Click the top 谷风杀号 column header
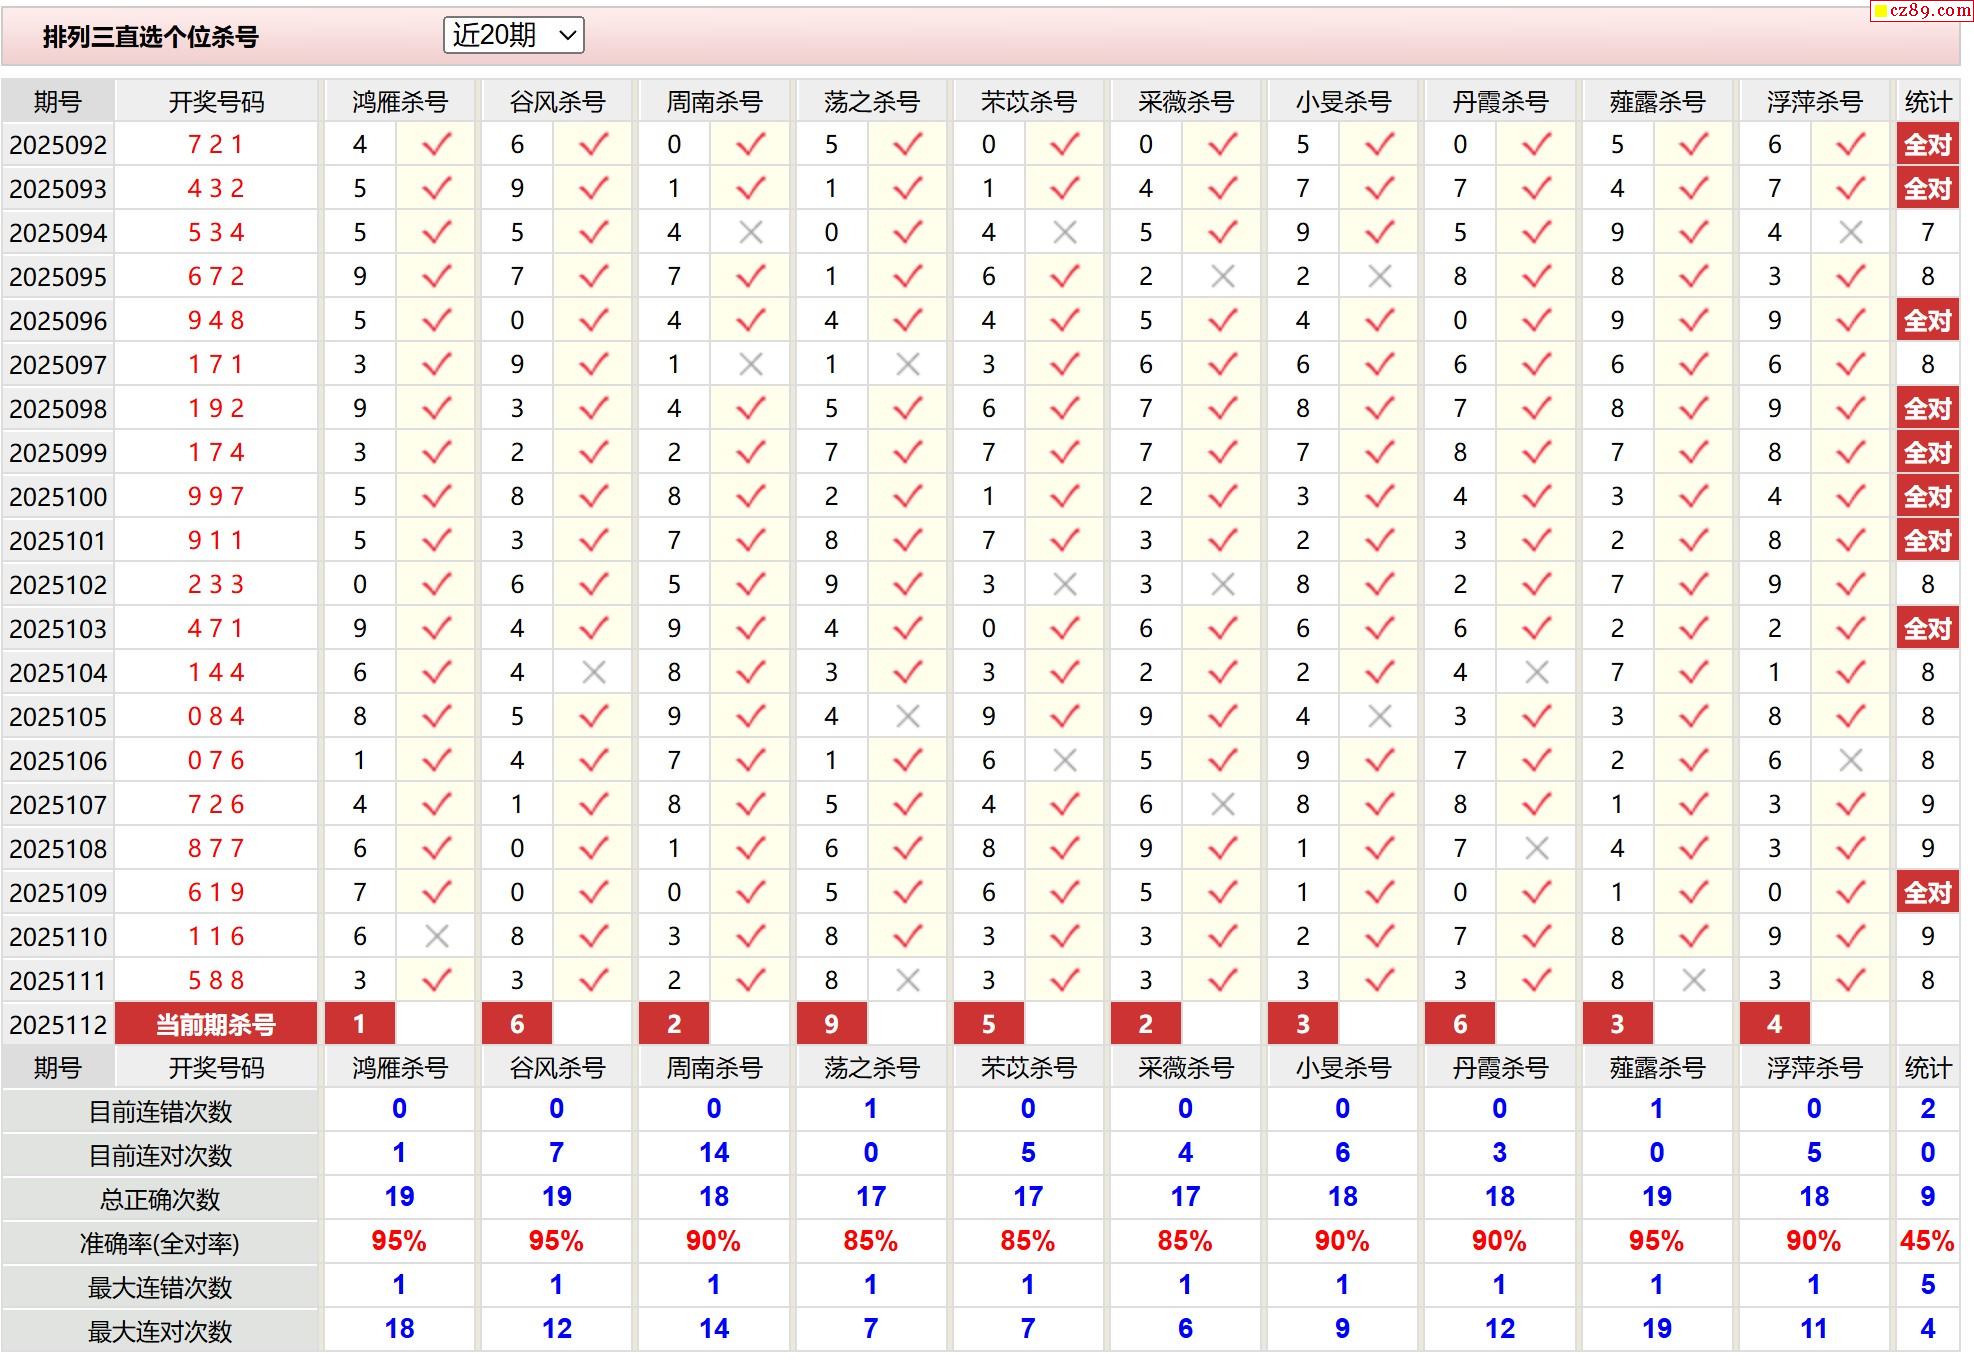1974x1363 pixels. pos(557,102)
